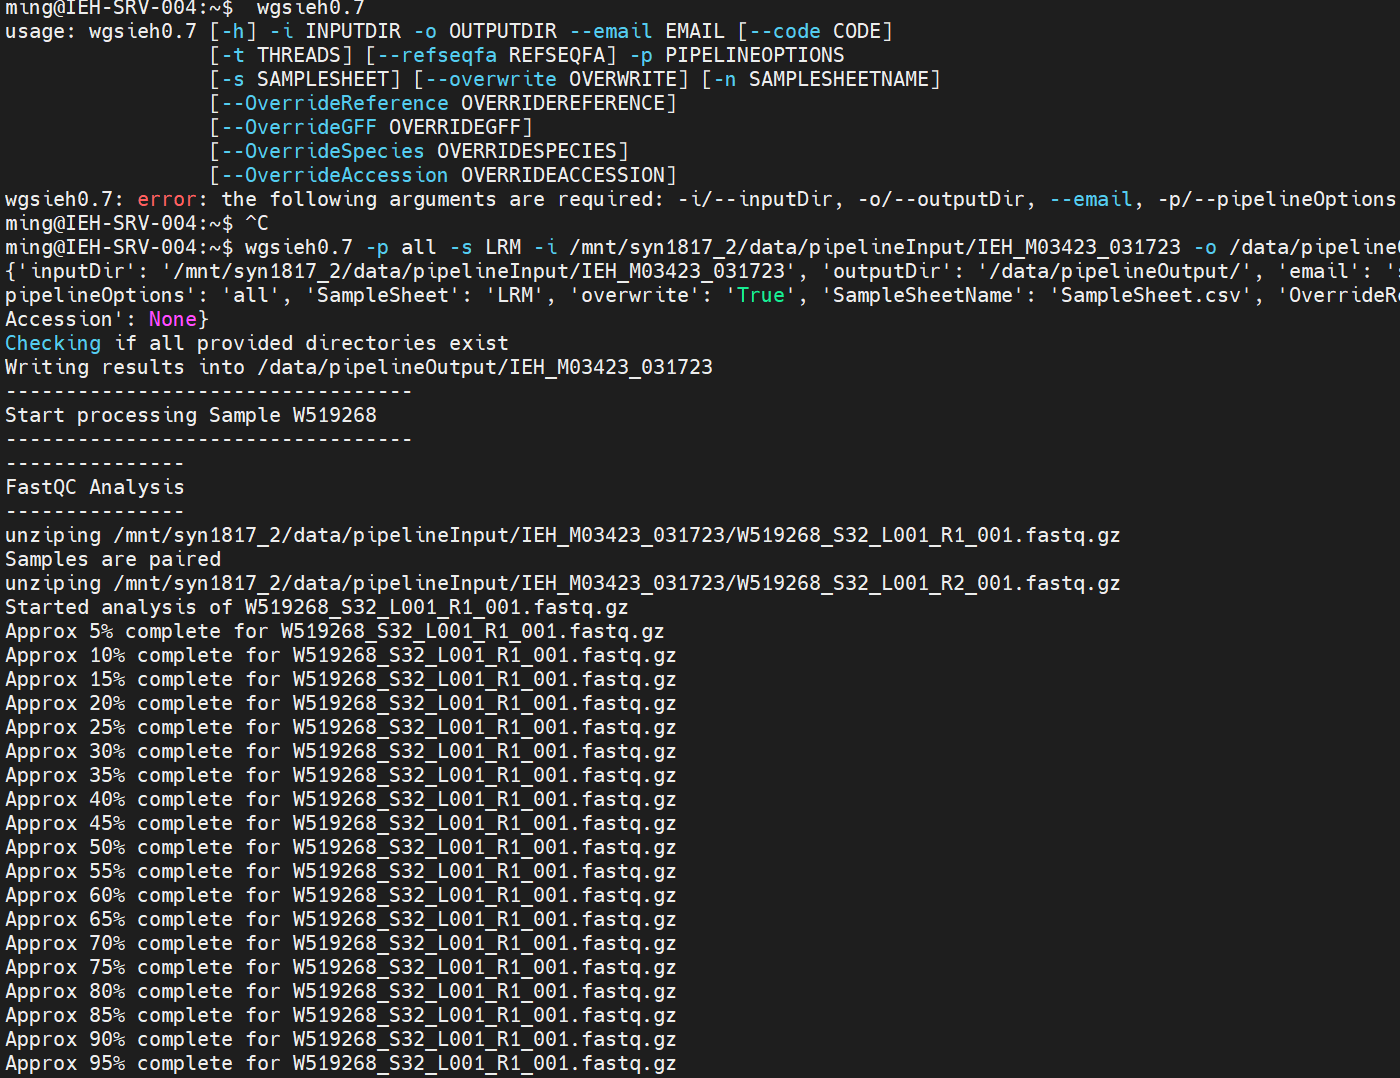
Task: Click the 'Approx 45% complete' line
Action: [341, 823]
